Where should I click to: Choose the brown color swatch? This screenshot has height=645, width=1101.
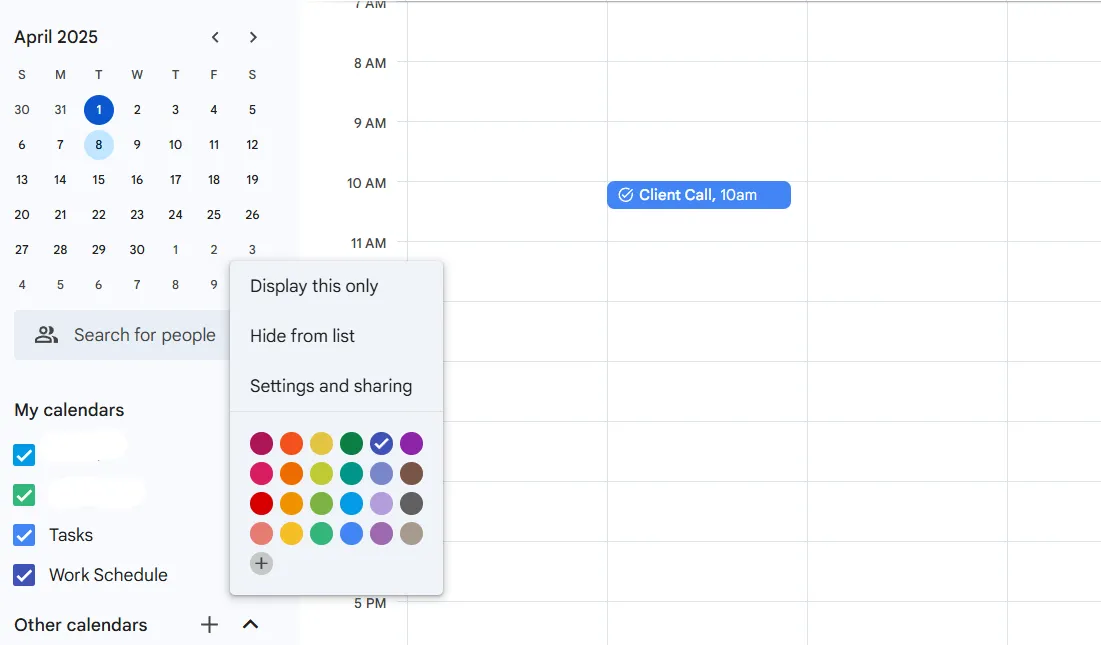[x=411, y=474]
